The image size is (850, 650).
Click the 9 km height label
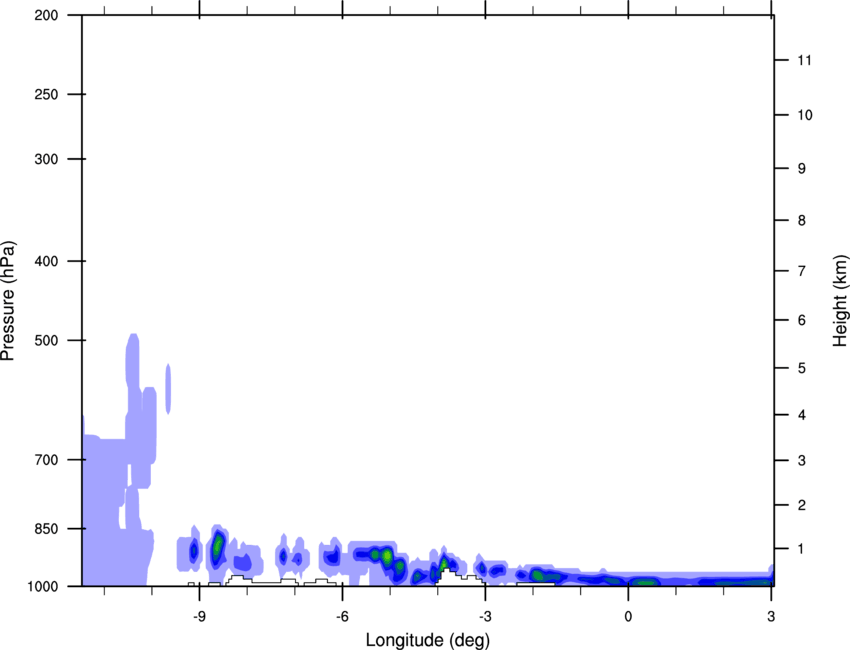[802, 169]
